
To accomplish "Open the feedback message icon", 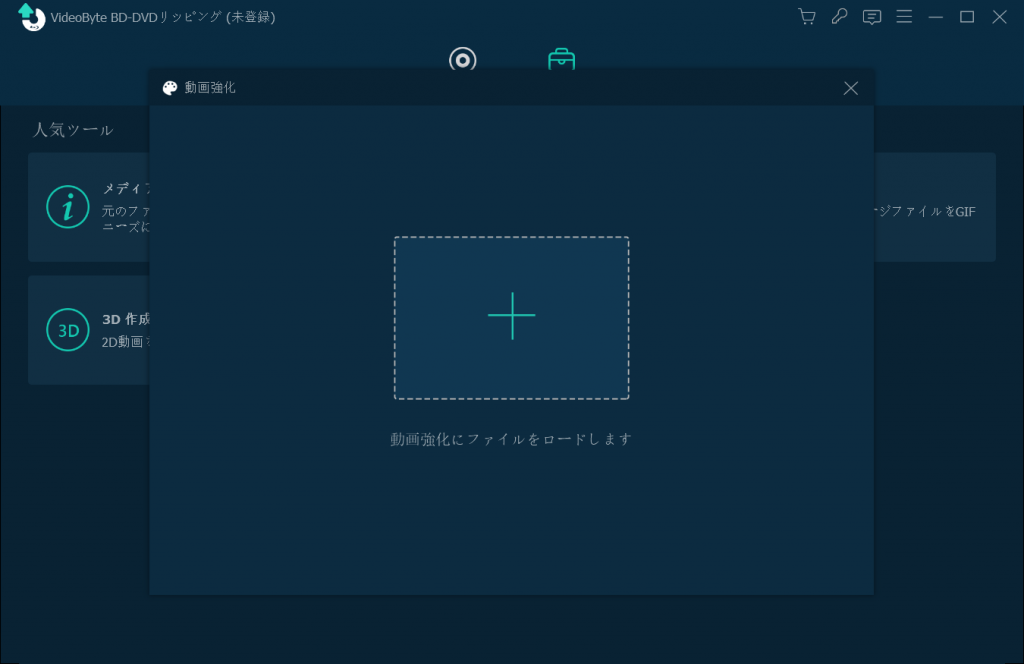I will pos(871,17).
